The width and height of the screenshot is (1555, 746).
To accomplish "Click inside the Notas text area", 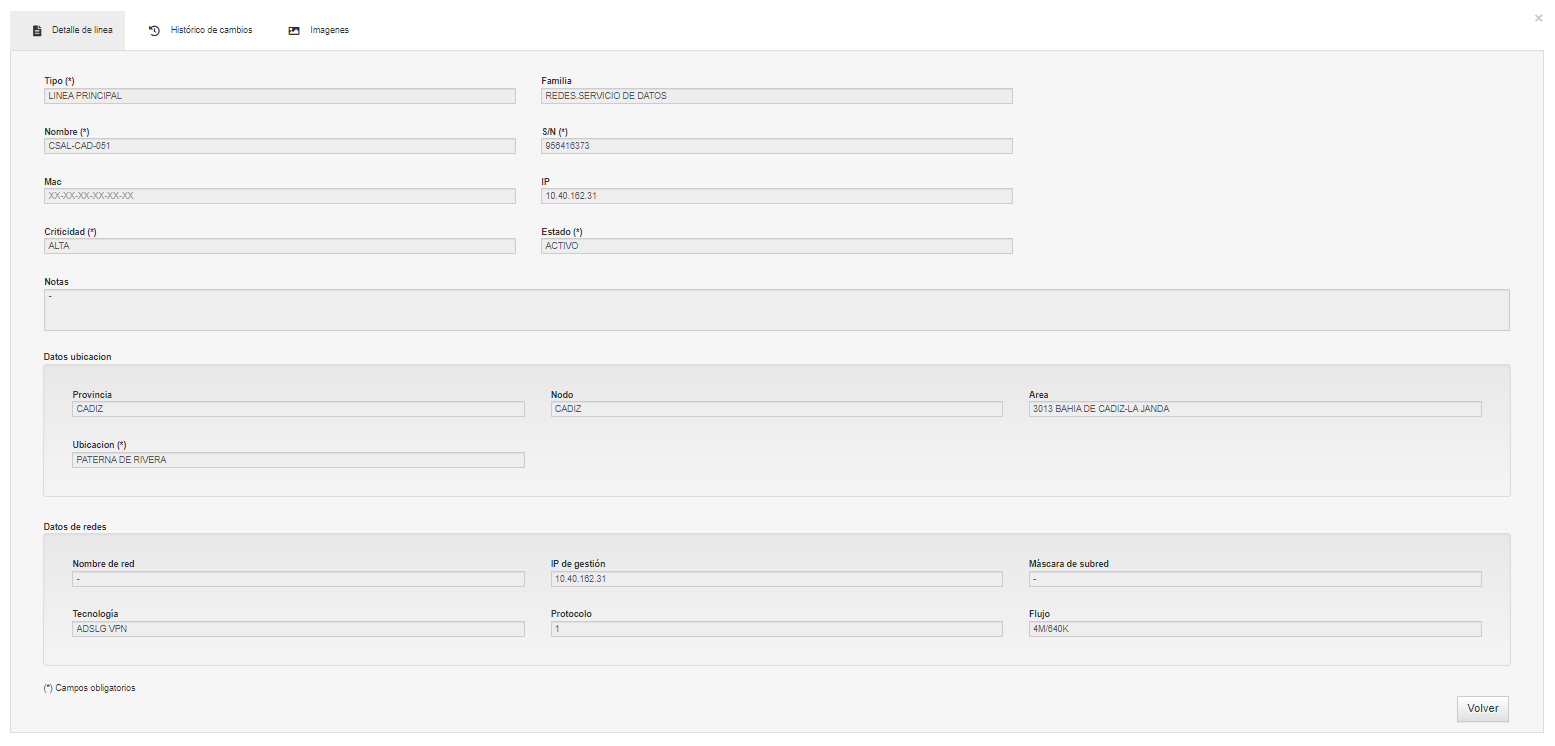I will pyautogui.click(x=777, y=310).
